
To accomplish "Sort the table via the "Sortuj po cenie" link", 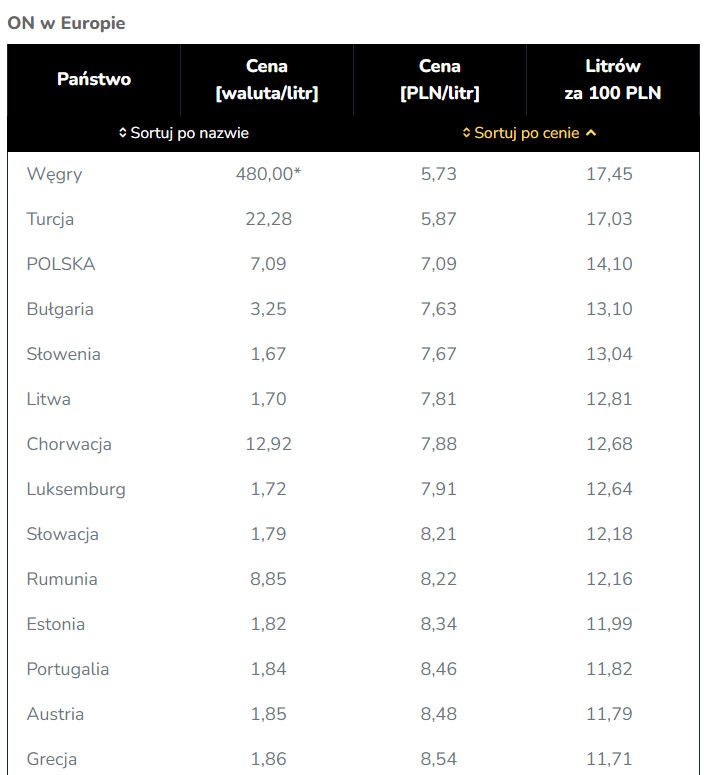I will pos(527,133).
